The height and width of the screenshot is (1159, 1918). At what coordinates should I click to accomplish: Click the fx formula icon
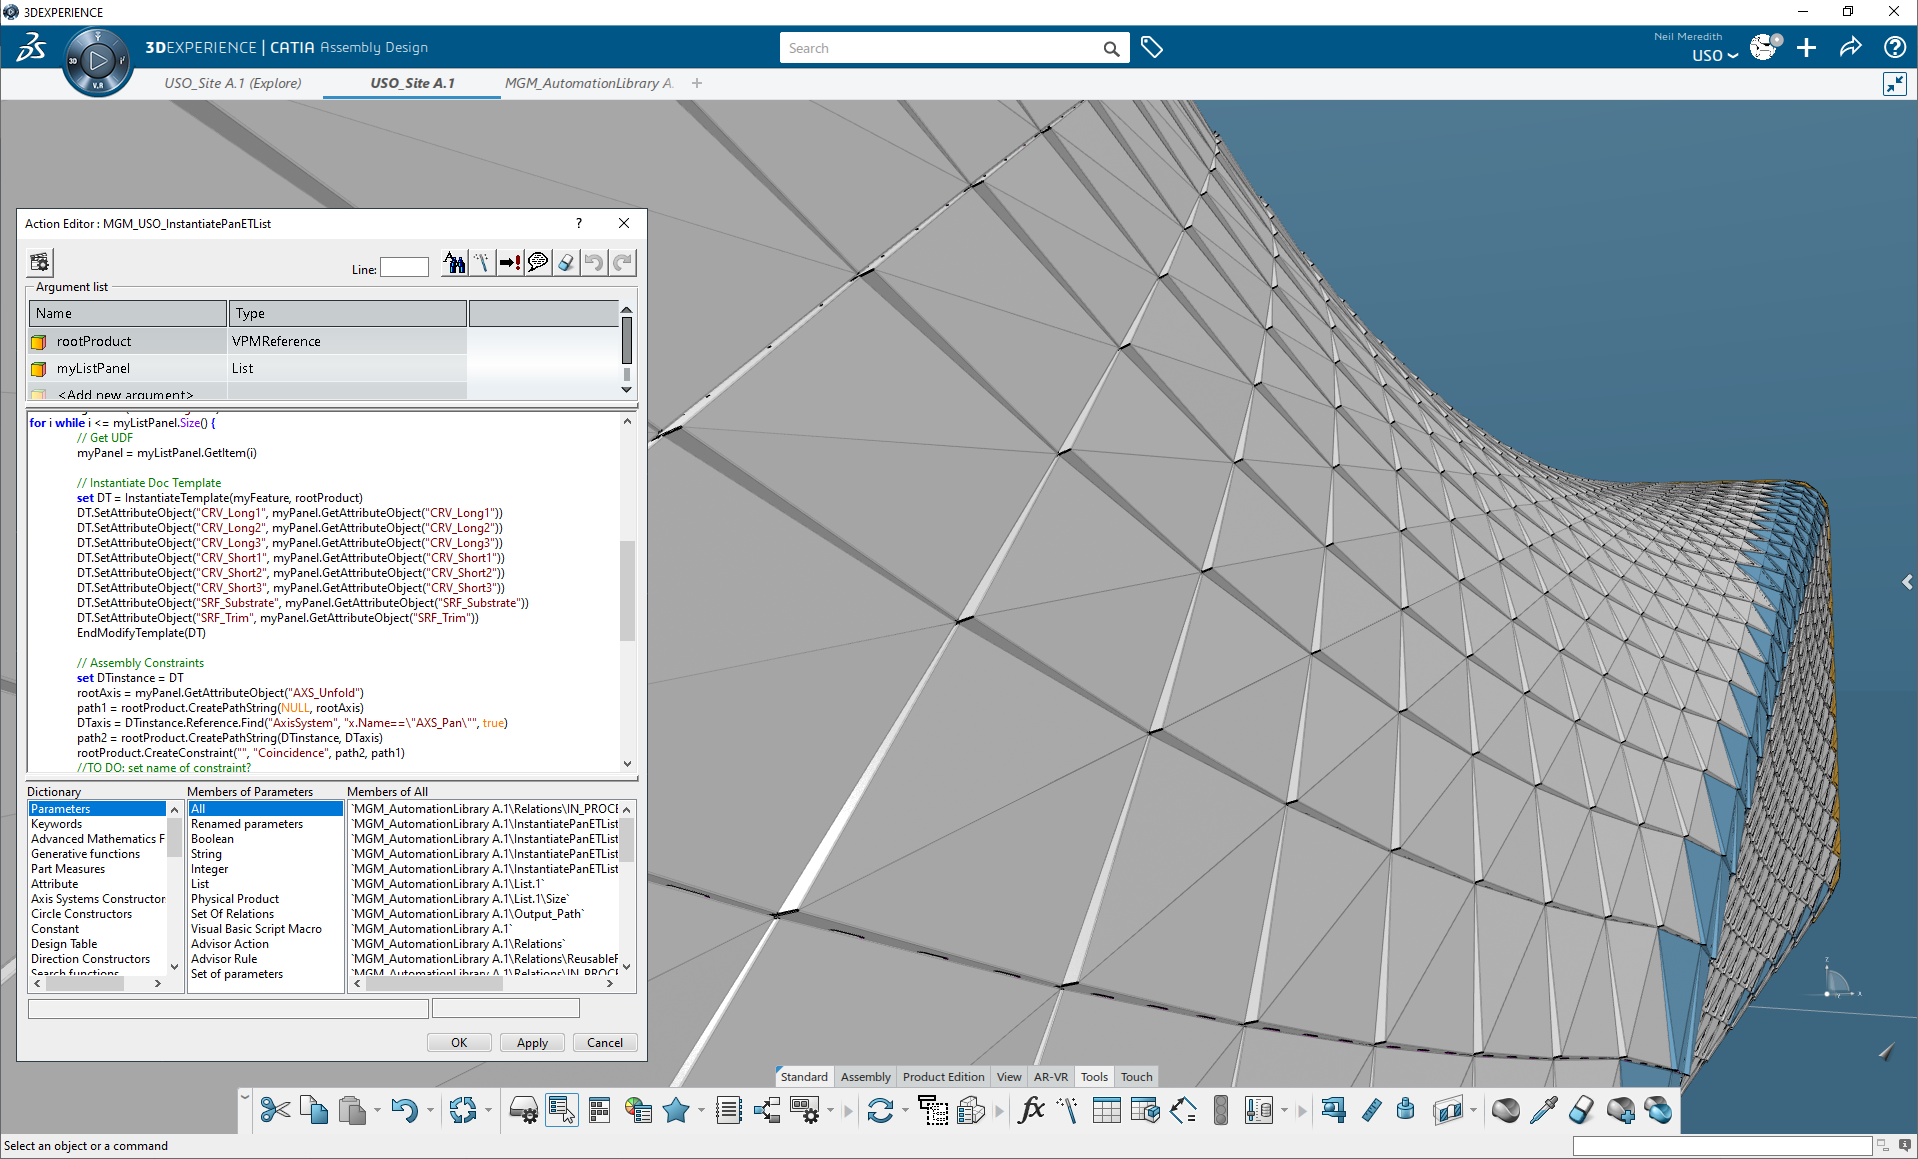(1030, 1111)
